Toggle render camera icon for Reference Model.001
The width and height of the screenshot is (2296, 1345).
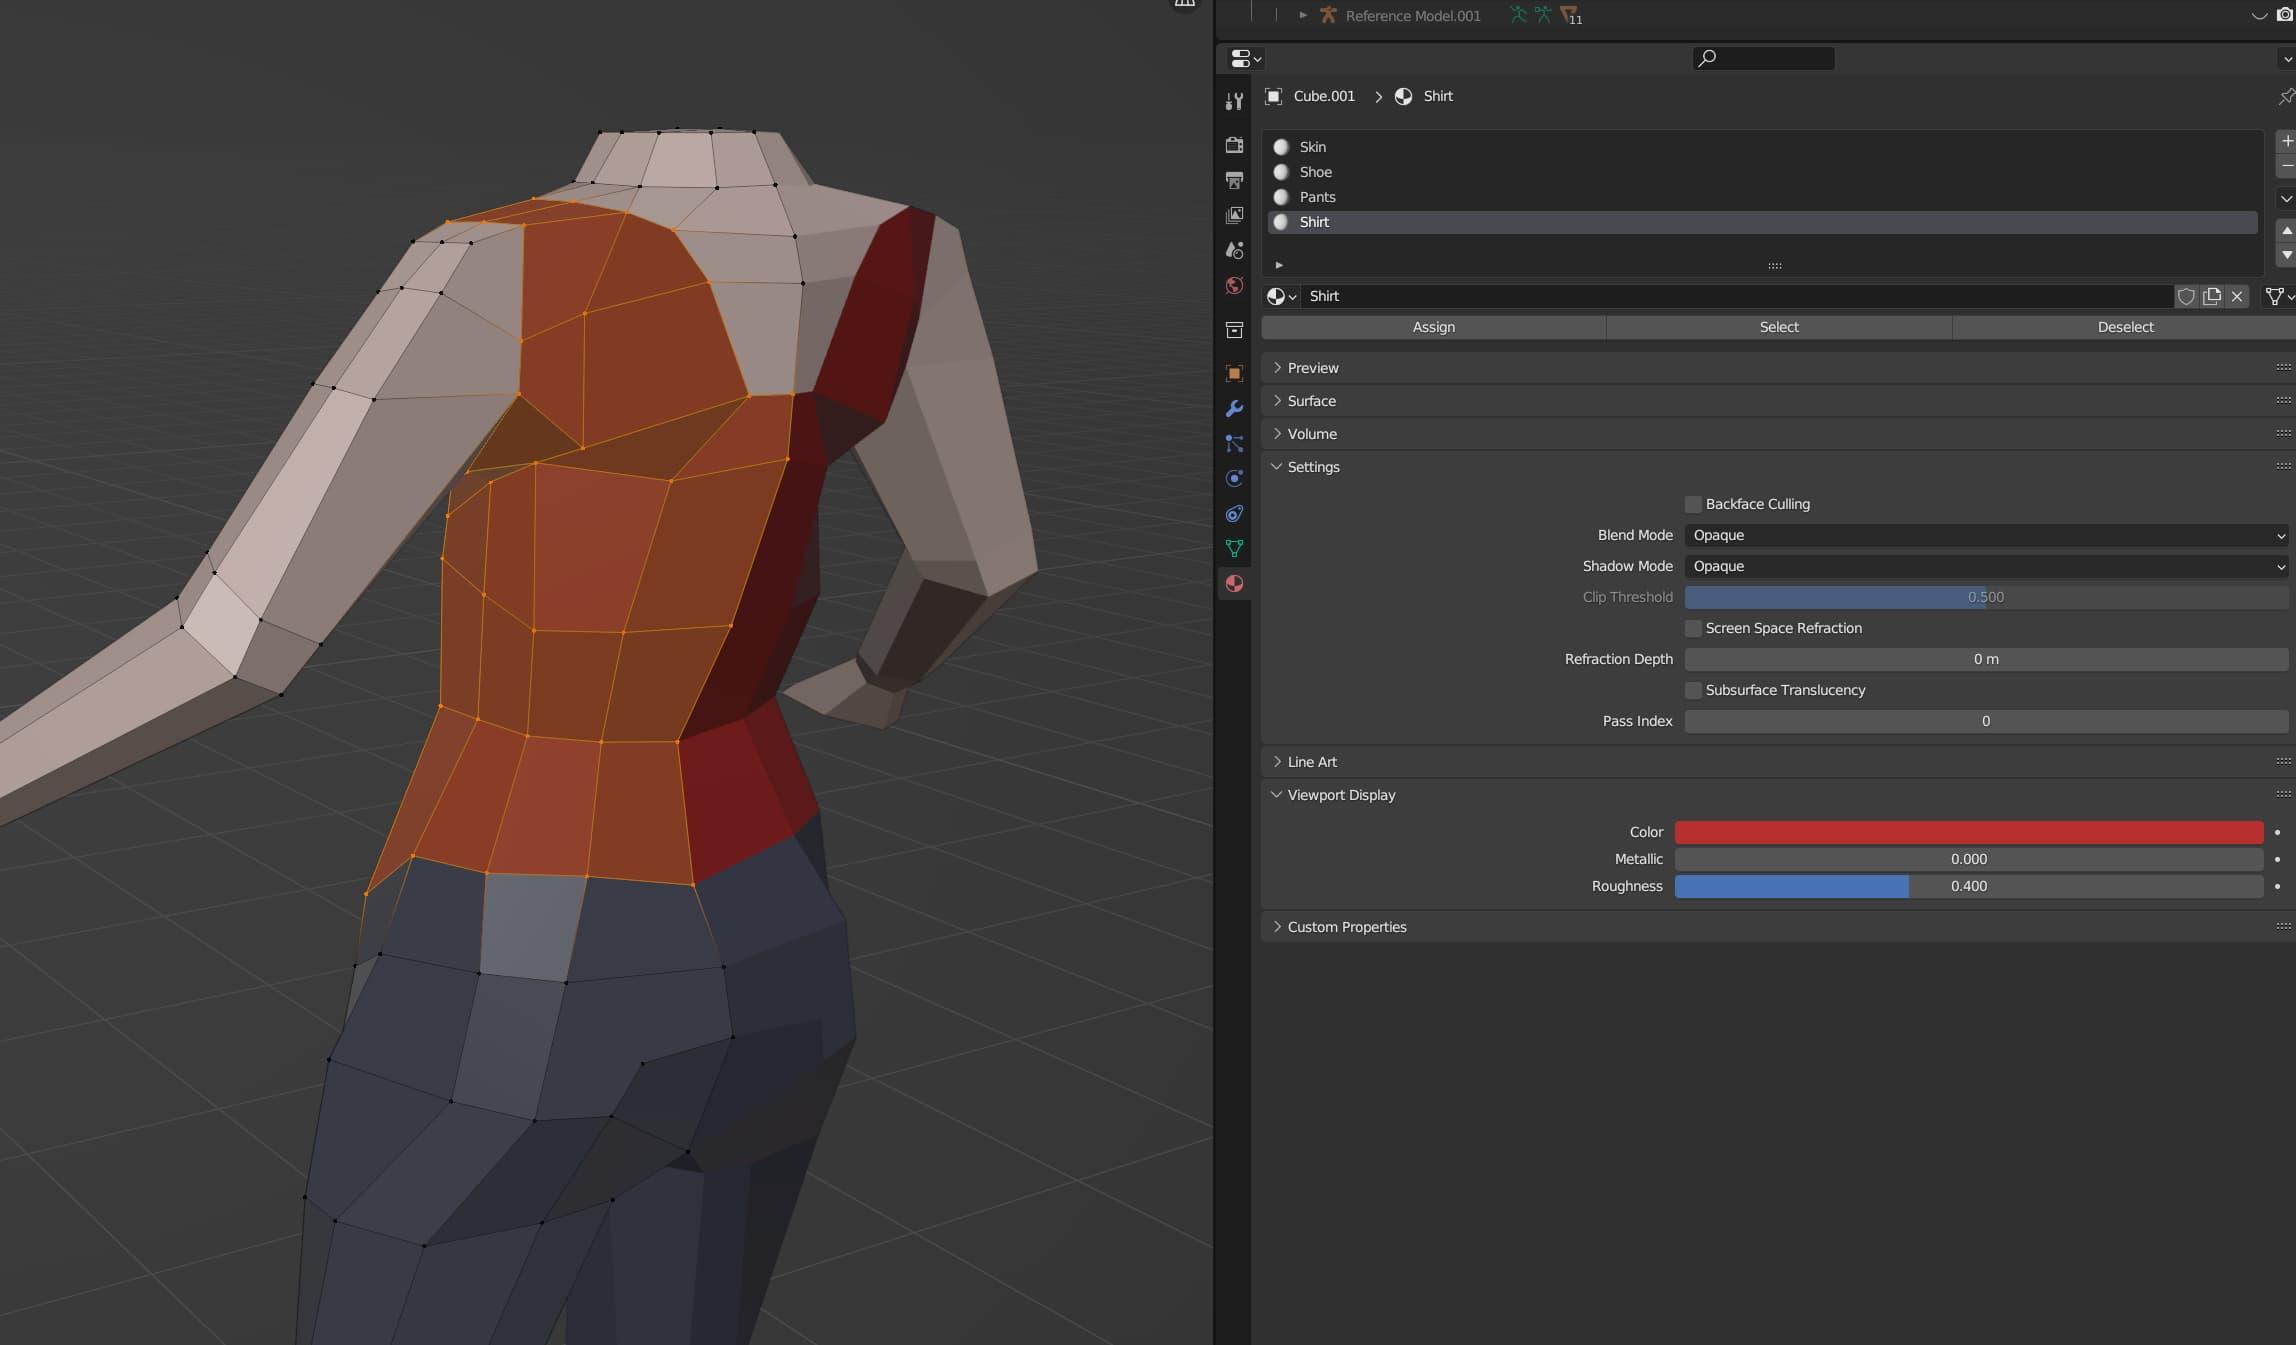[2284, 15]
